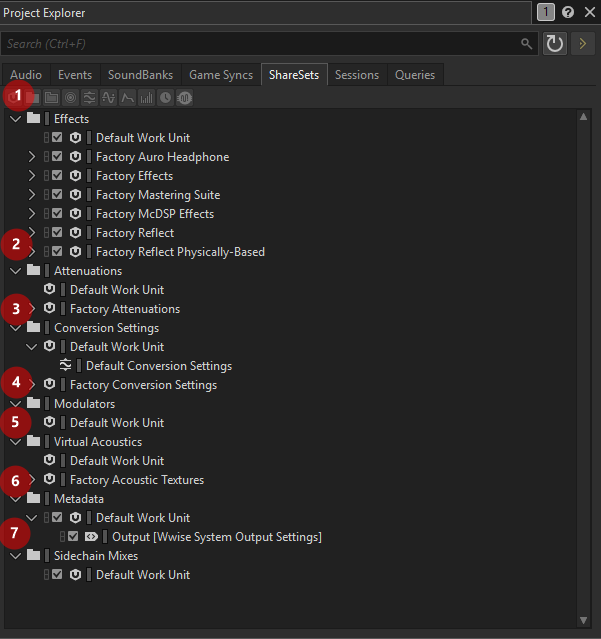Click the help question mark icon
The image size is (601, 639).
tap(568, 12)
